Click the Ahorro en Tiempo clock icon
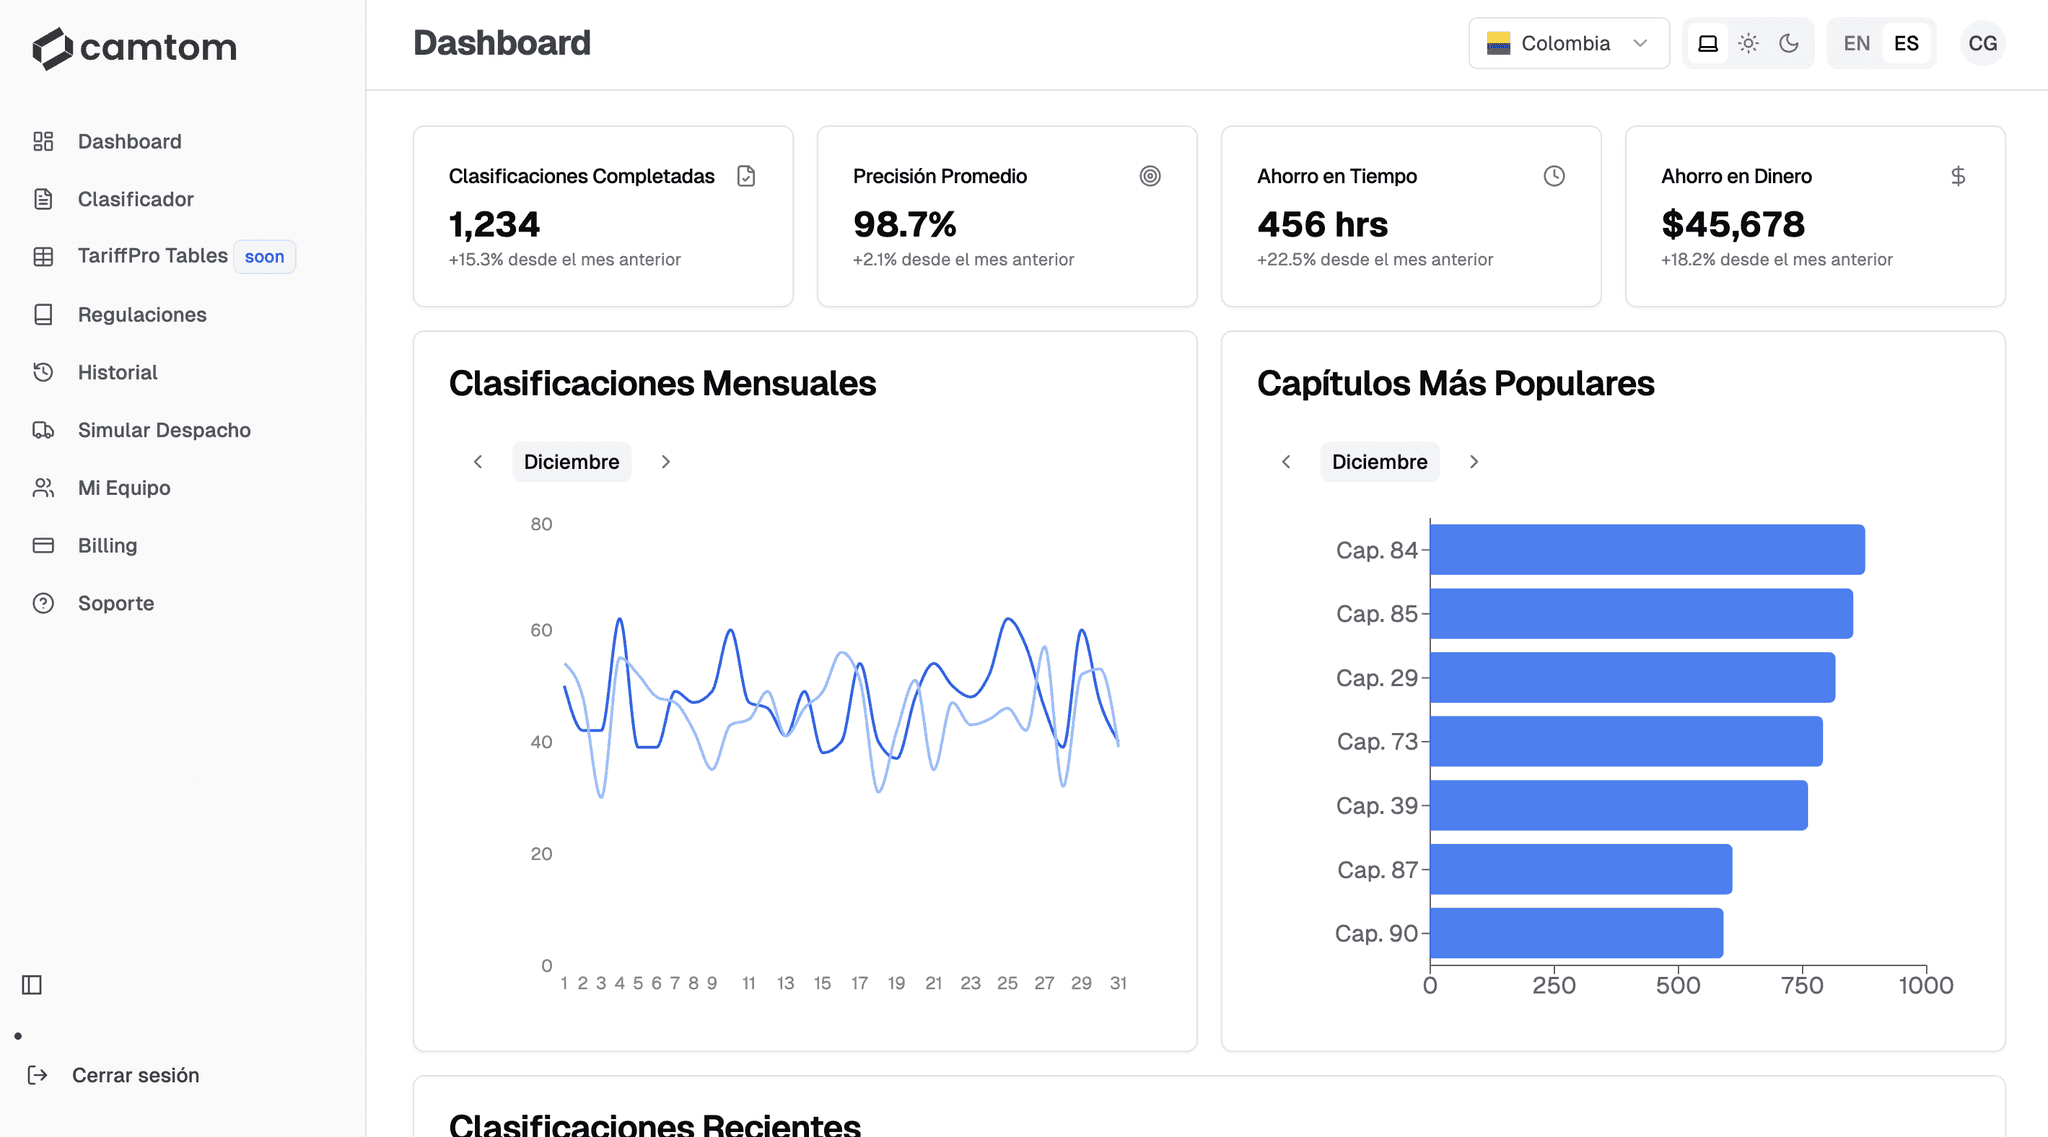 (1554, 176)
